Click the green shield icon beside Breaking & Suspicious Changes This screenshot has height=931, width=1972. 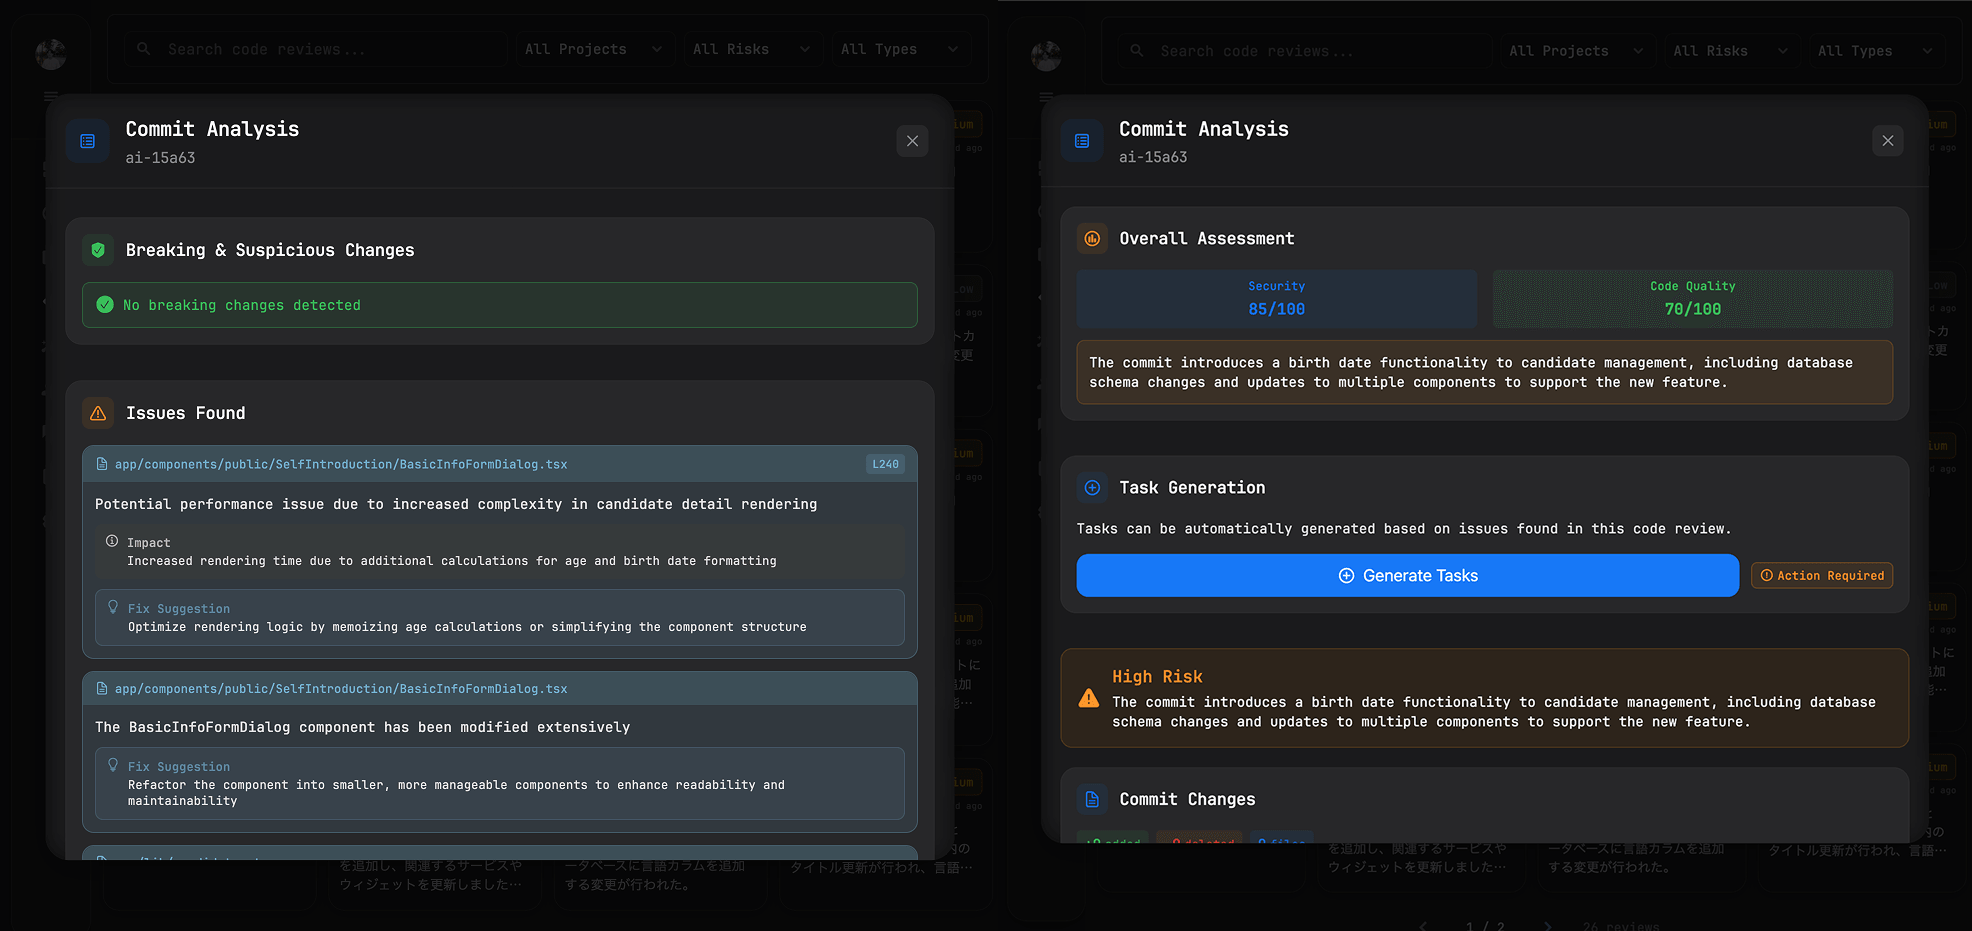[x=98, y=249]
